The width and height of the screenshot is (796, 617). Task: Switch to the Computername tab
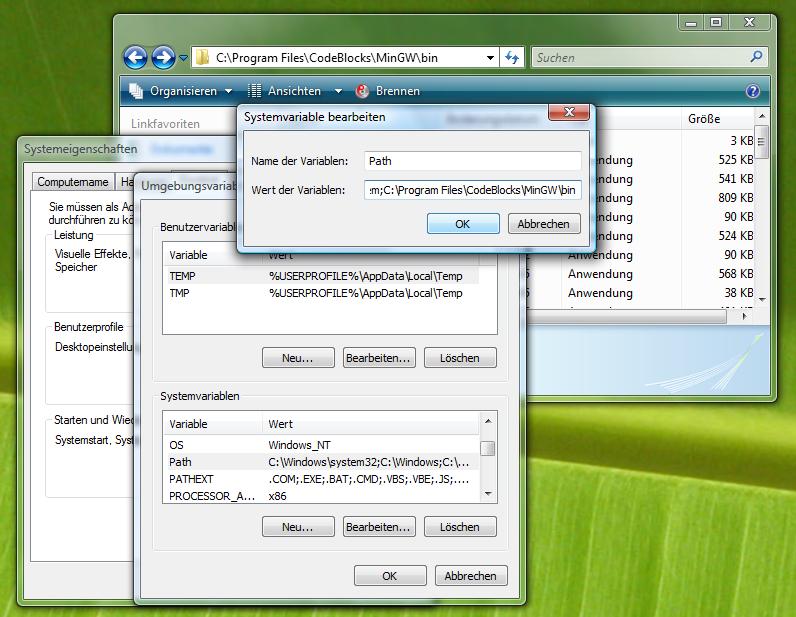pyautogui.click(x=72, y=182)
